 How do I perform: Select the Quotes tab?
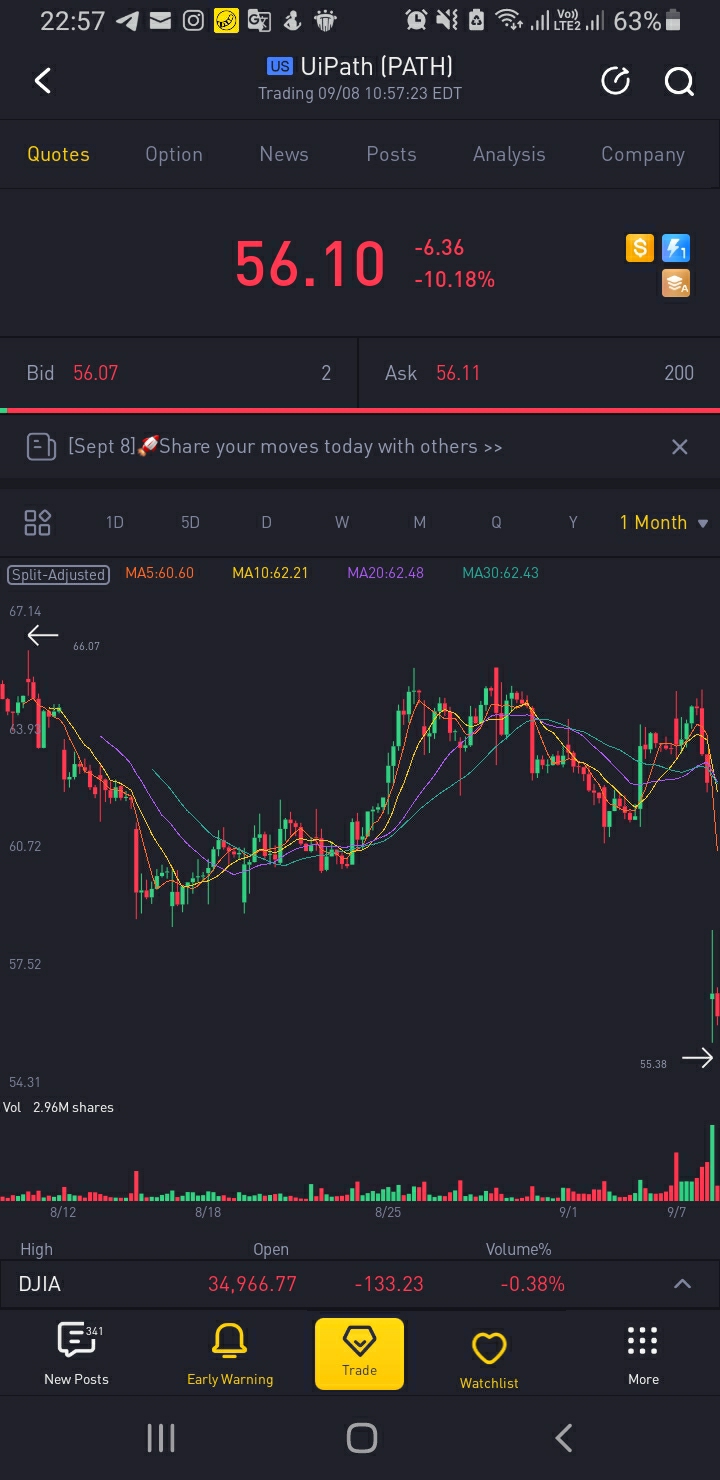pos(58,154)
